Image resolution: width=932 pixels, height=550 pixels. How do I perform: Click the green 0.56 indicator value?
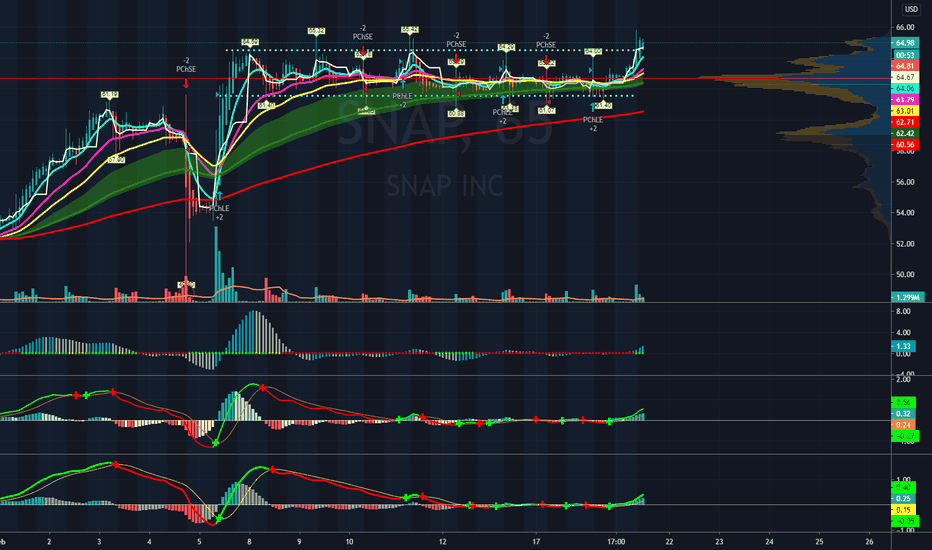click(903, 403)
